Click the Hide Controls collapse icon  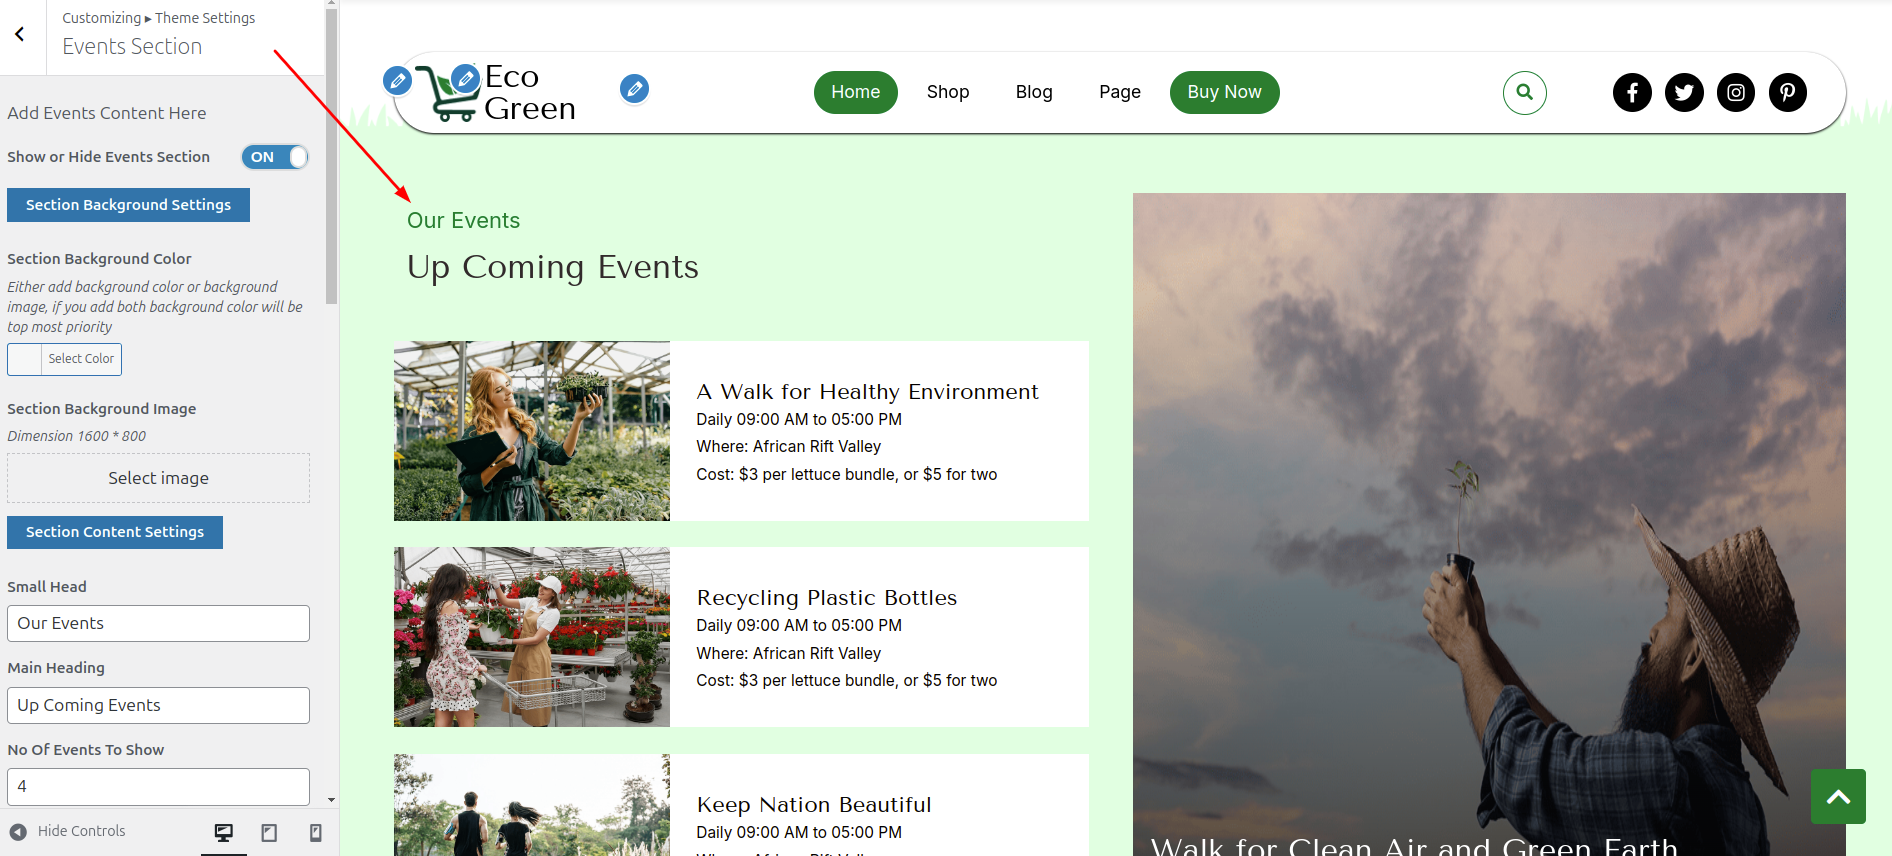click(18, 831)
